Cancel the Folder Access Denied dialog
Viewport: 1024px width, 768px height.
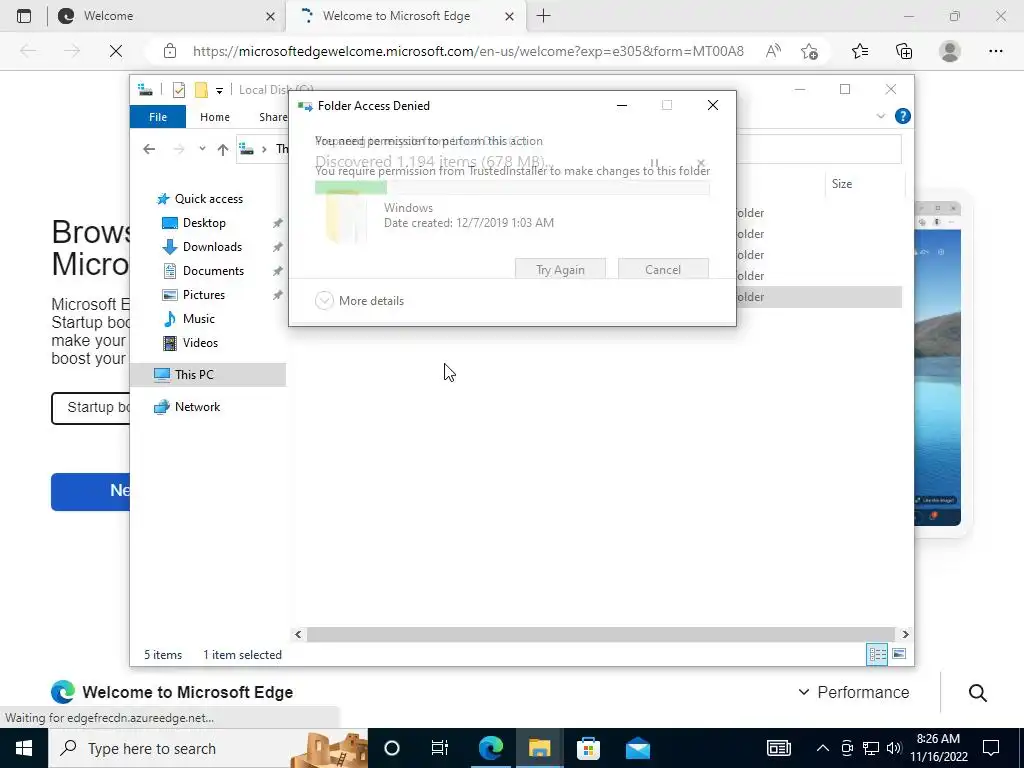point(663,269)
